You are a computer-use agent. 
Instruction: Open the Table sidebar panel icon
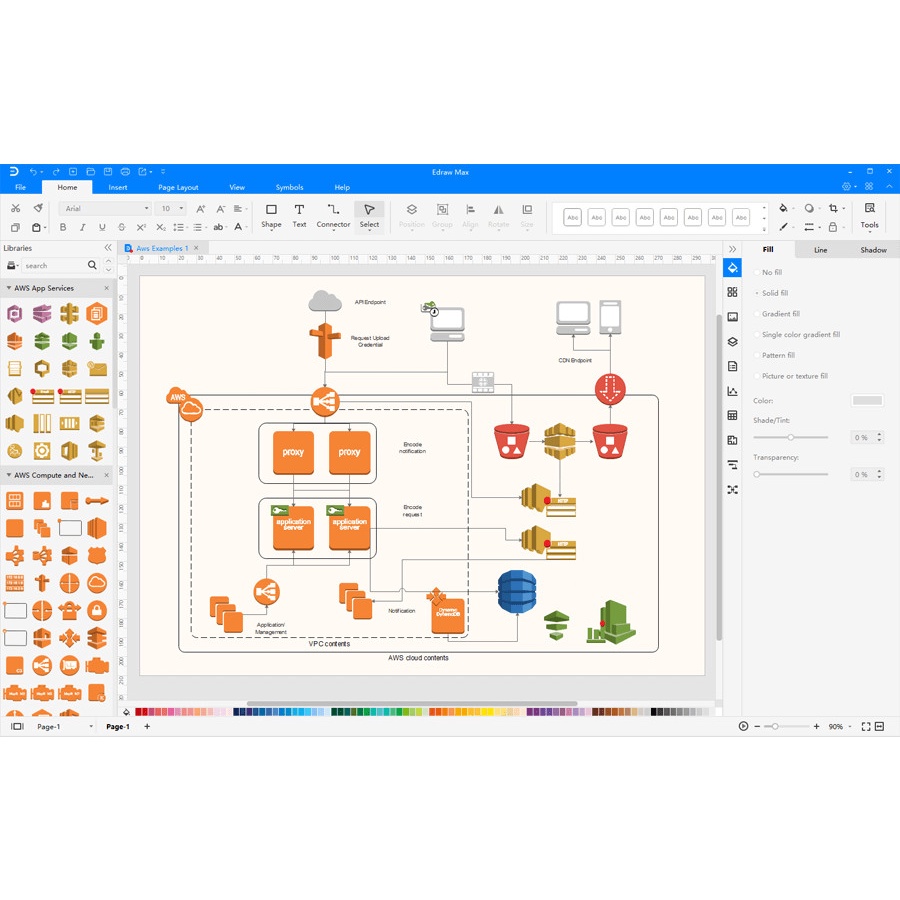click(732, 415)
